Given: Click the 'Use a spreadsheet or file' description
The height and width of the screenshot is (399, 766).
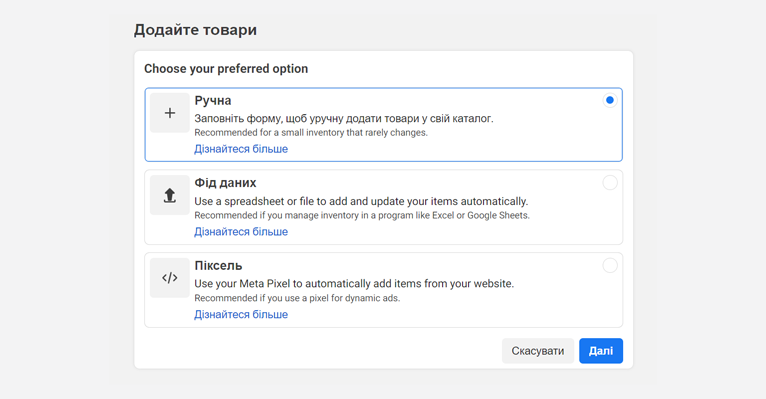Looking at the screenshot, I should pyautogui.click(x=362, y=201).
